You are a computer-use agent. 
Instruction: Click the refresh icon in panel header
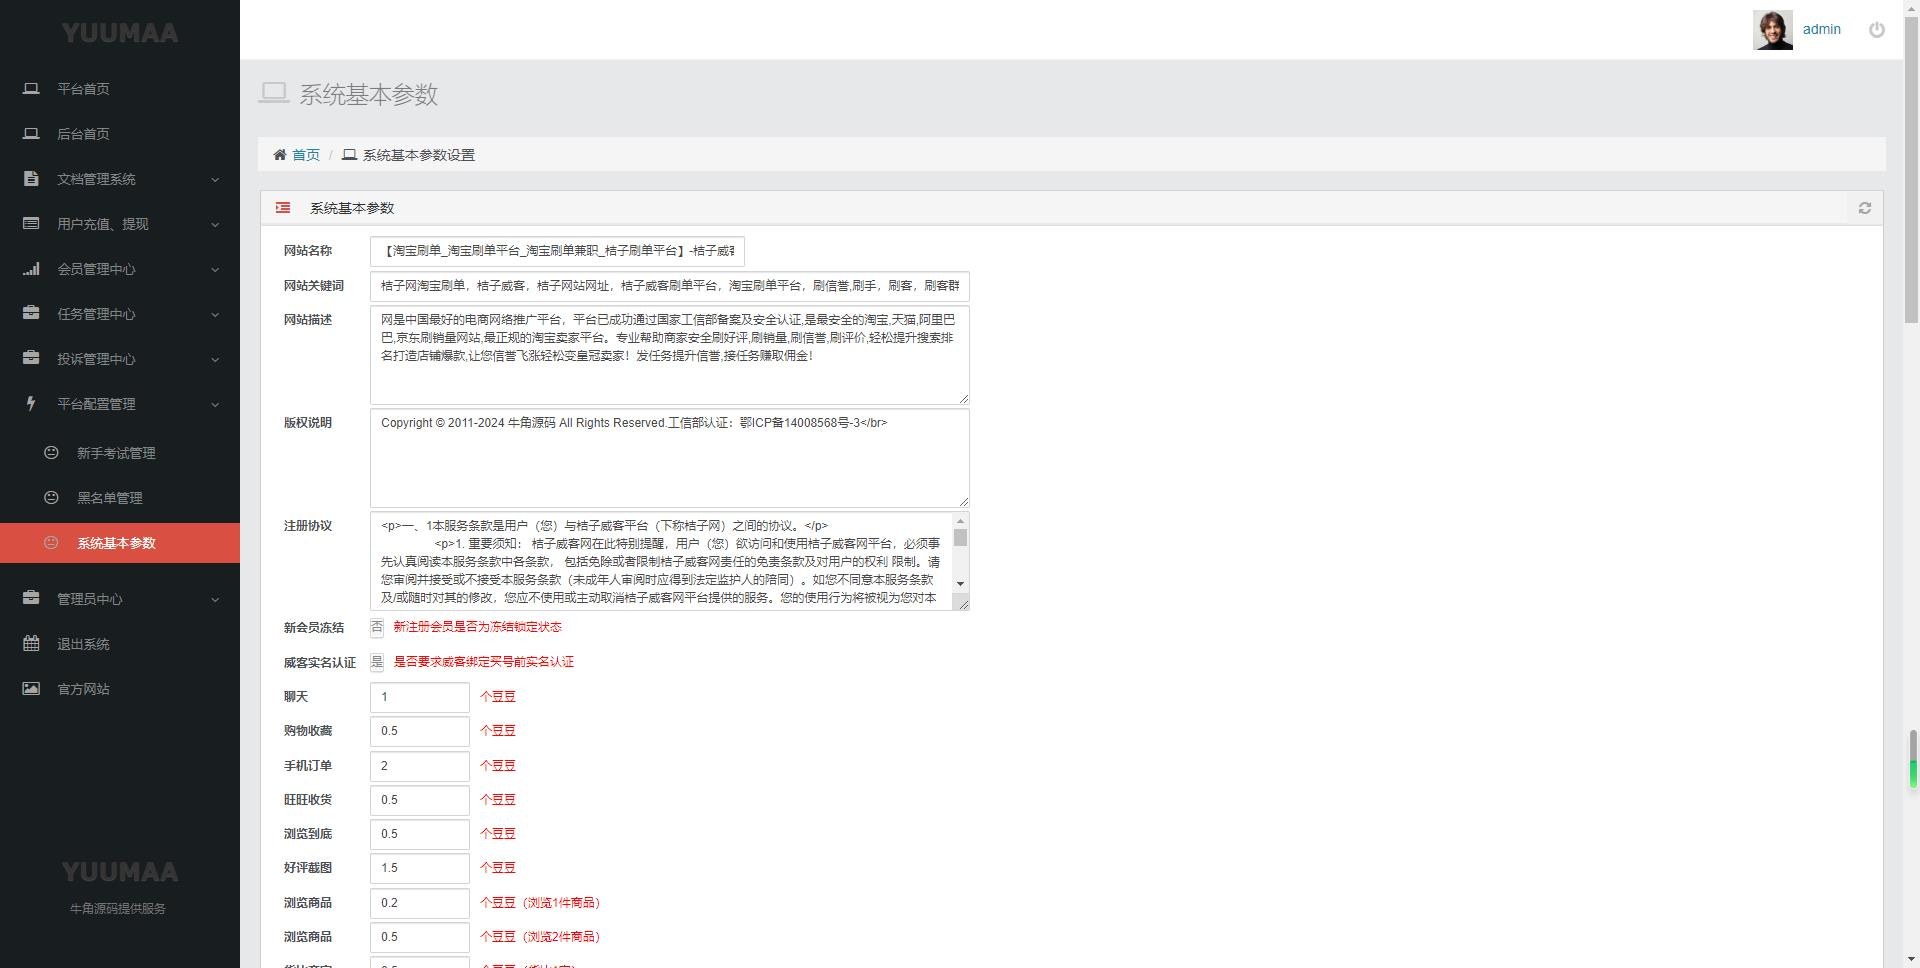click(1864, 208)
